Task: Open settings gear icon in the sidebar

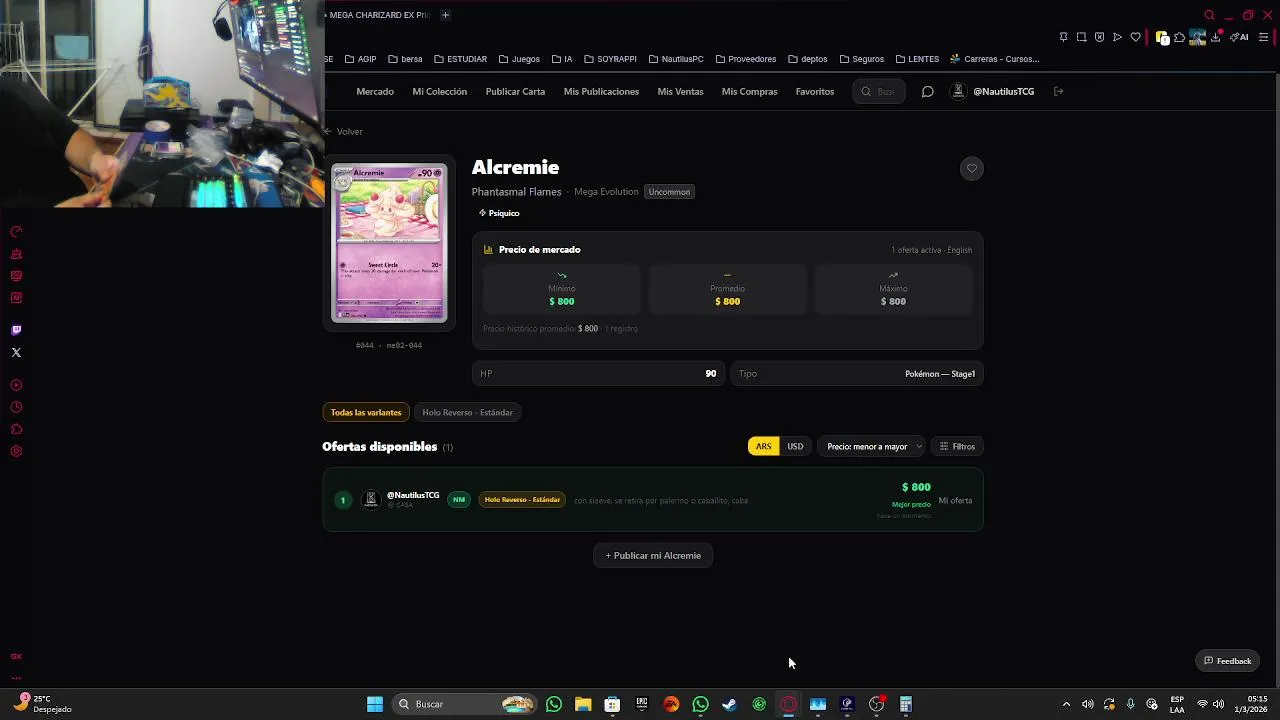Action: 16,451
